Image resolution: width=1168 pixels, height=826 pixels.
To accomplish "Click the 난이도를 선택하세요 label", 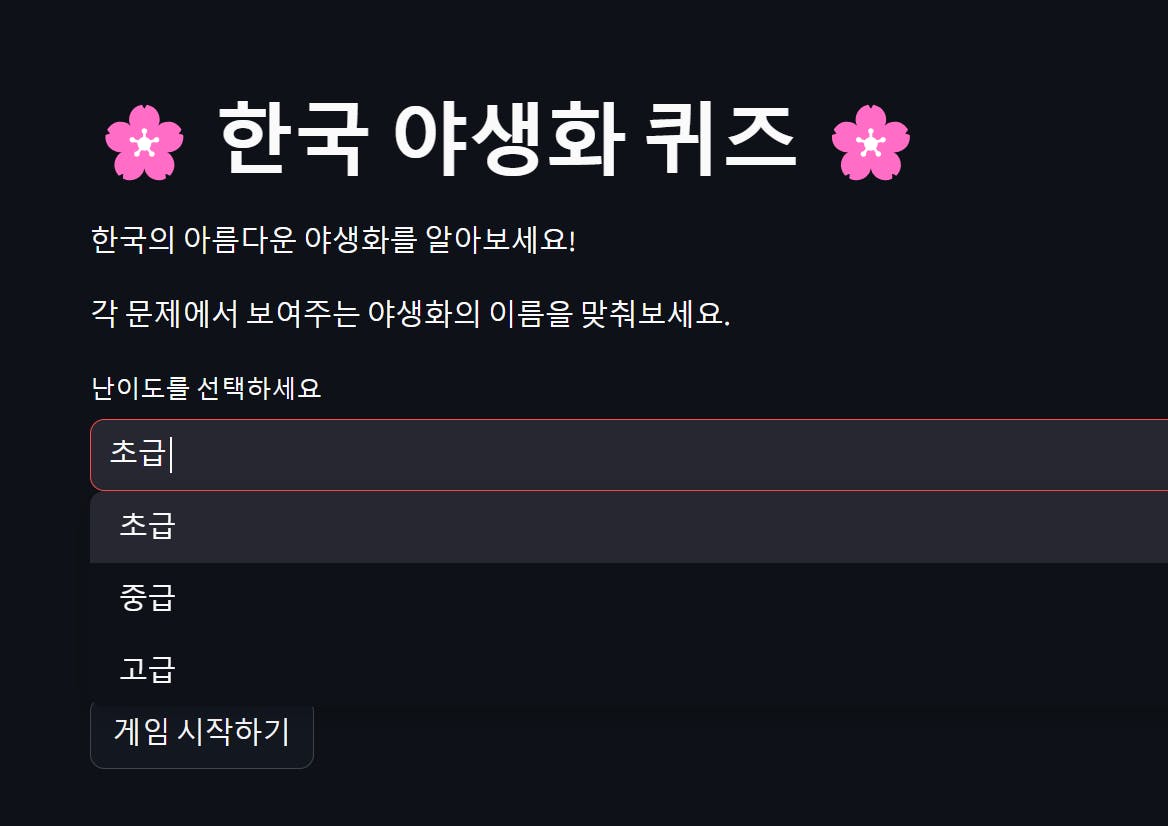I will pos(206,388).
